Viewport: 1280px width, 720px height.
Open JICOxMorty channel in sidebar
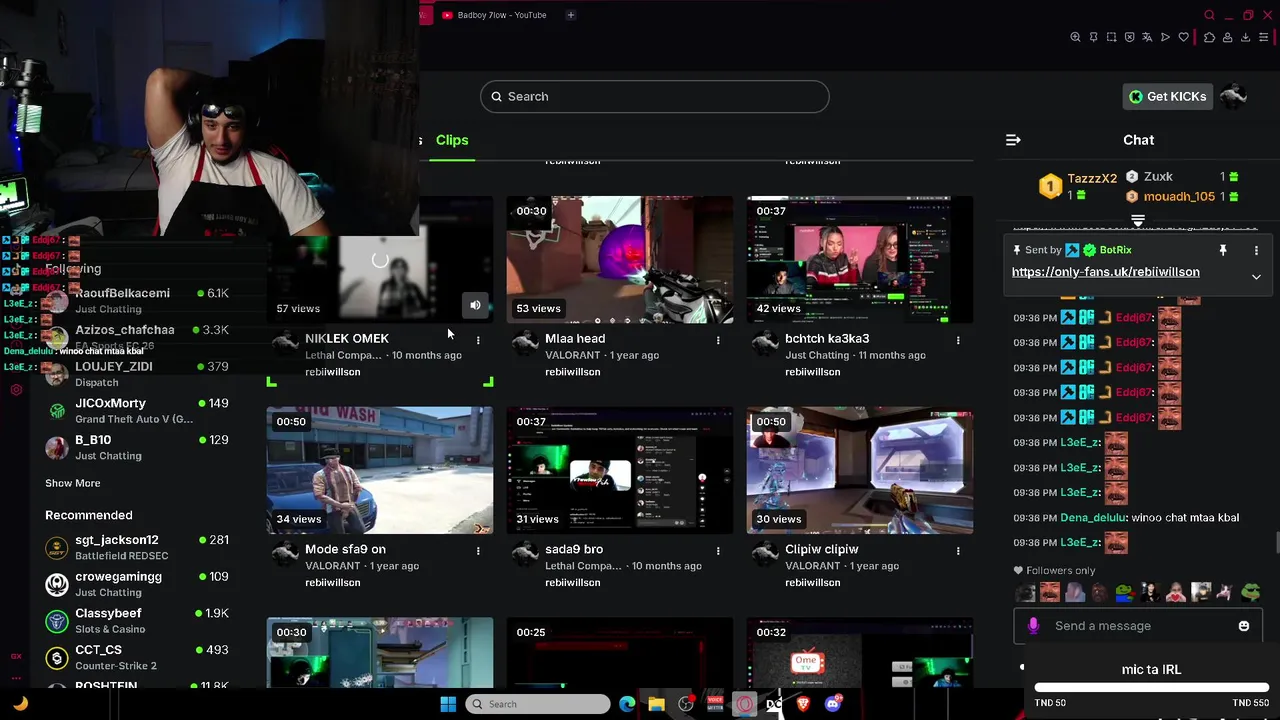pos(137,410)
